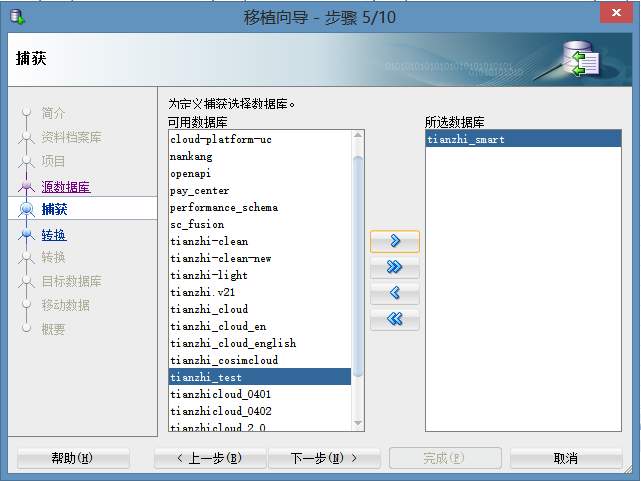The width and height of the screenshot is (641, 481).
Task: Select tianzhi_smart in chosen databases list
Action: click(523, 139)
